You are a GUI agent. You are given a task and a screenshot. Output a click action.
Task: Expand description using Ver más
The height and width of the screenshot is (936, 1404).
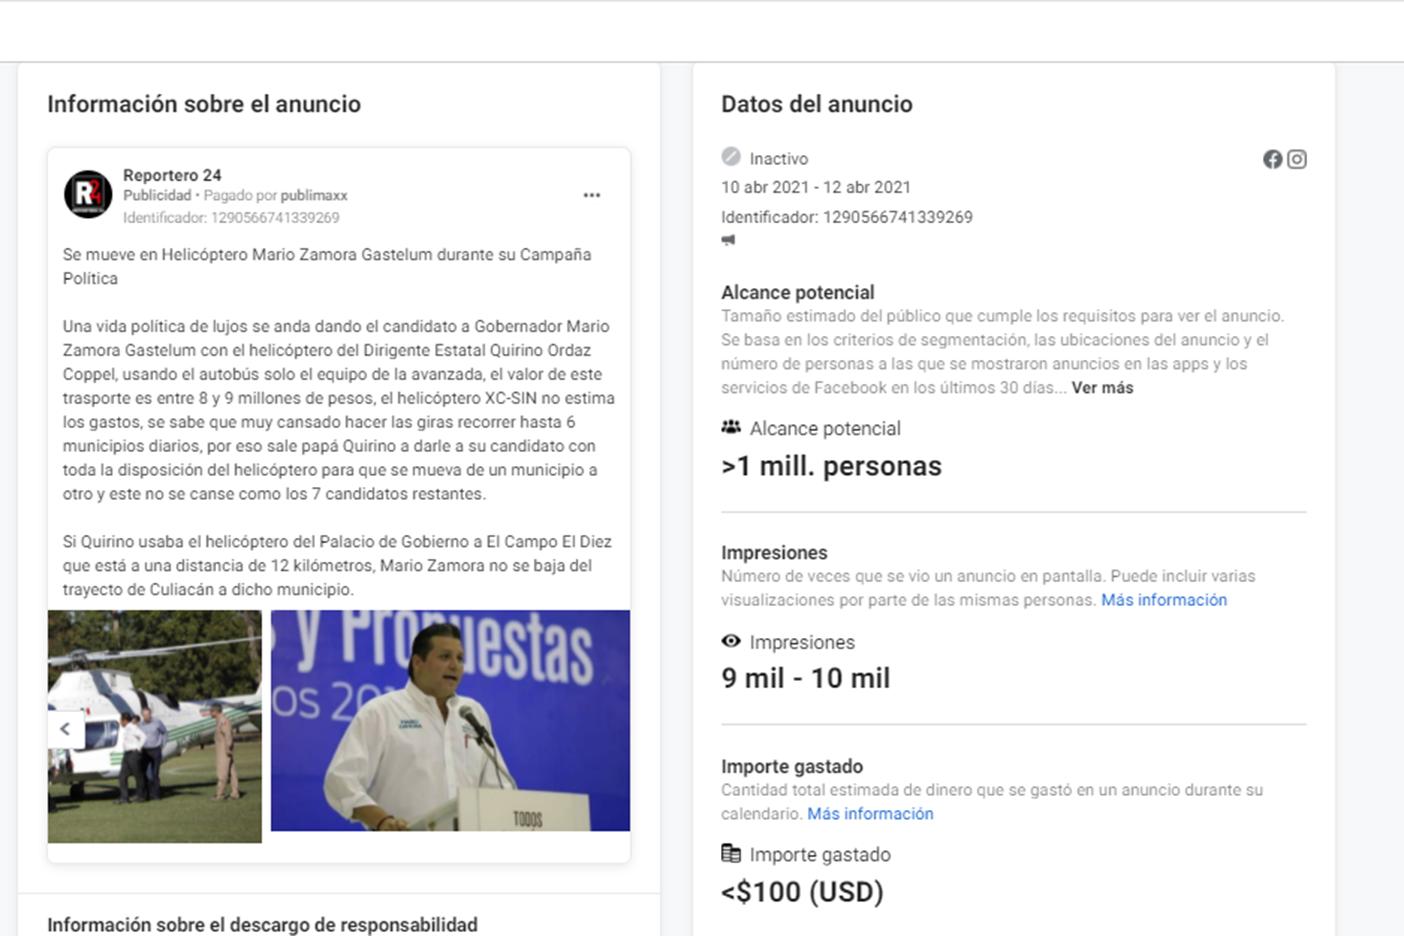pos(1101,388)
